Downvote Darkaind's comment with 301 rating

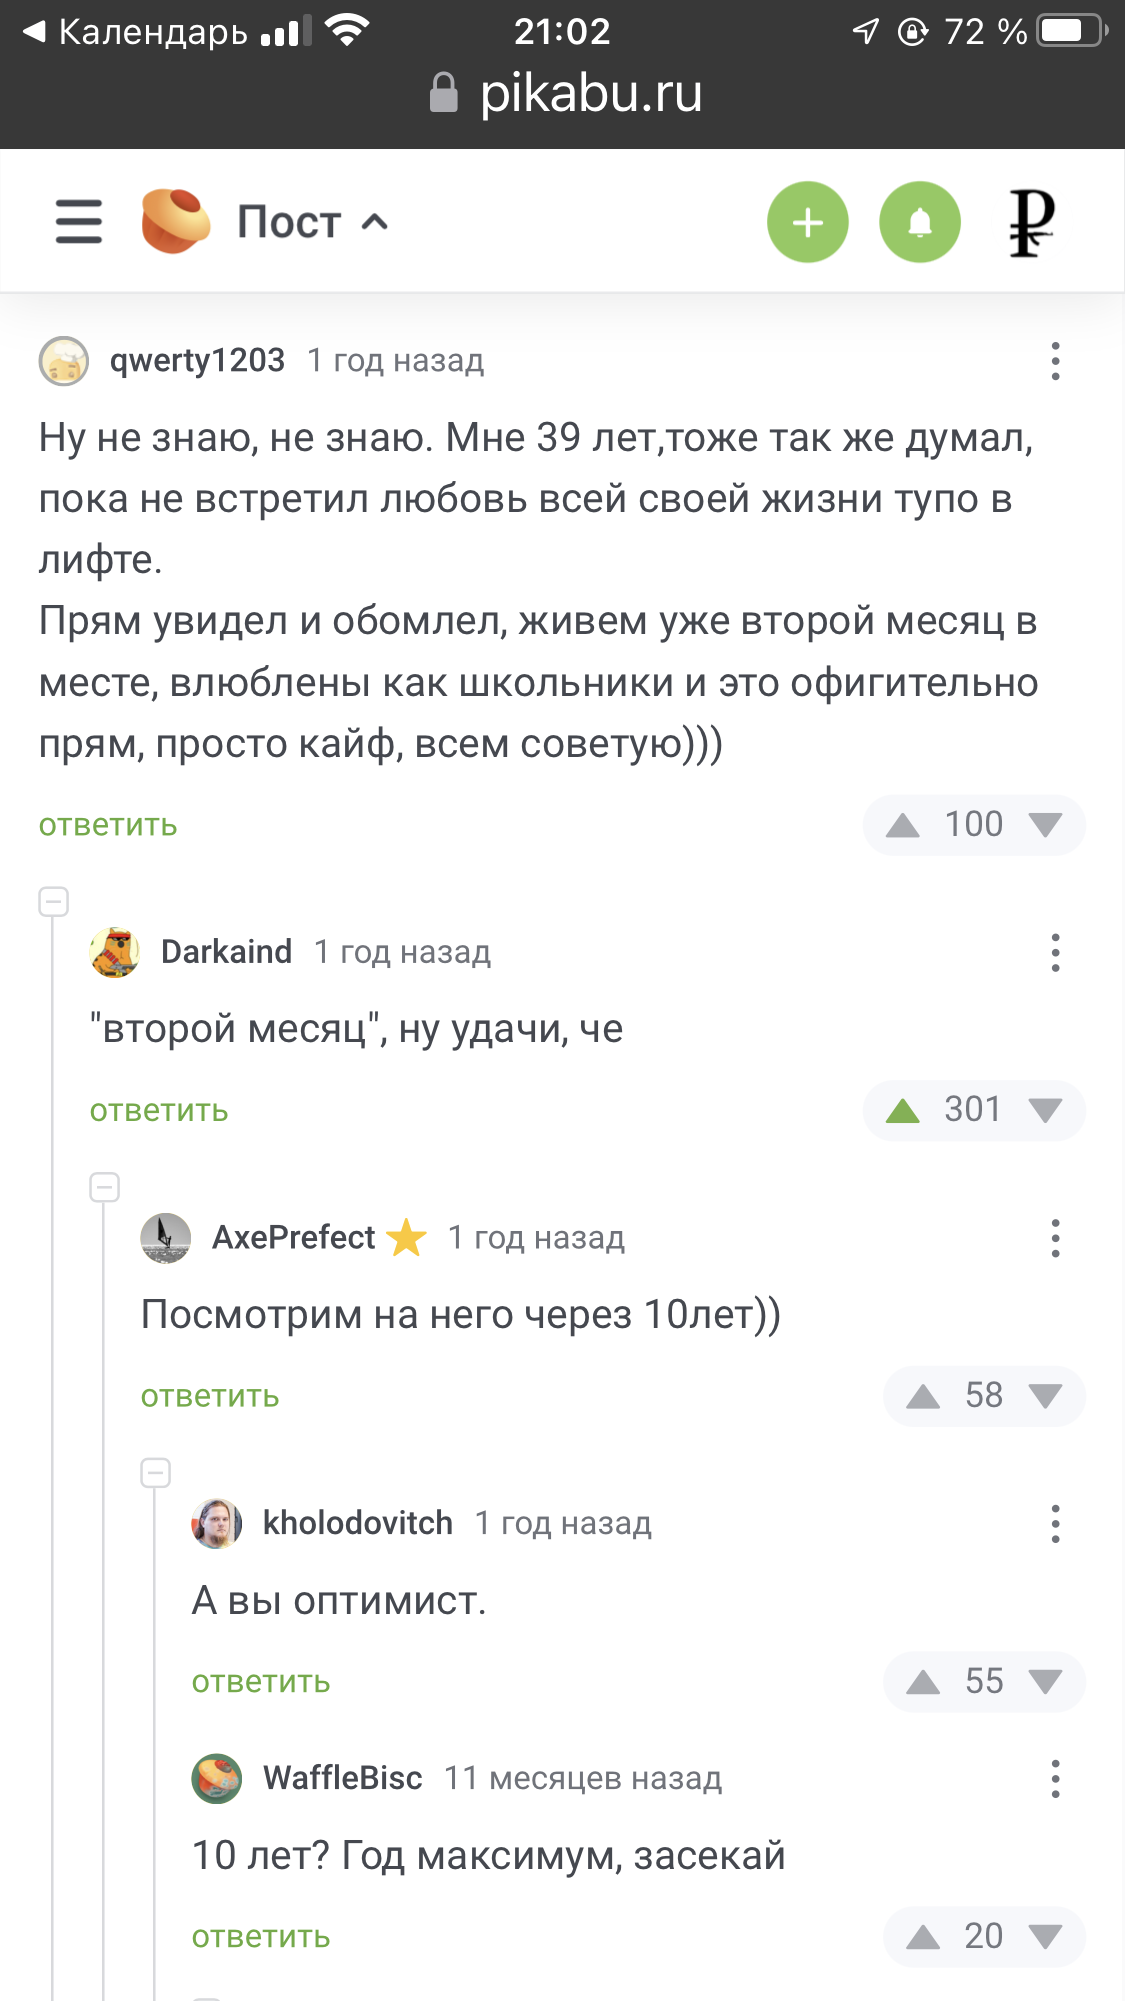pyautogui.click(x=1046, y=1110)
